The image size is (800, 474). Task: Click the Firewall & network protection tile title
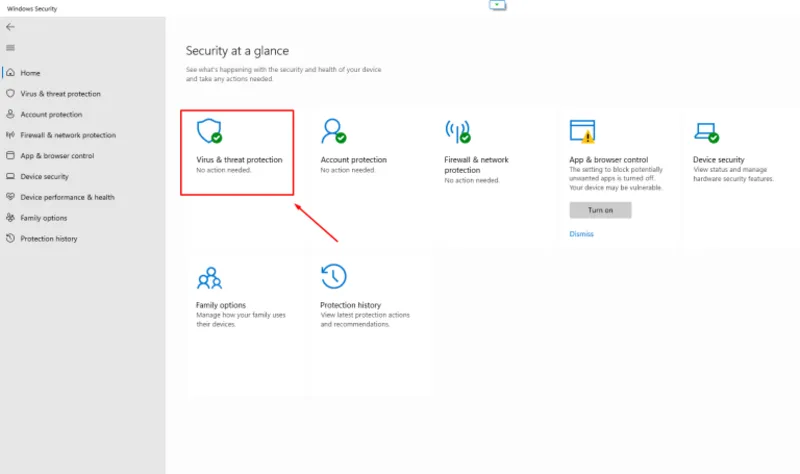tap(477, 165)
